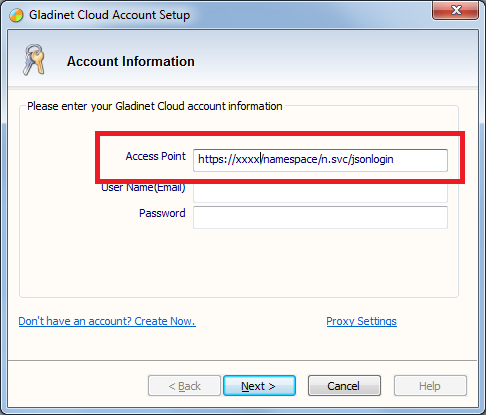Image resolution: width=486 pixels, height=415 pixels.
Task: Focus the User Name (Email) text box
Action: (x=320, y=193)
